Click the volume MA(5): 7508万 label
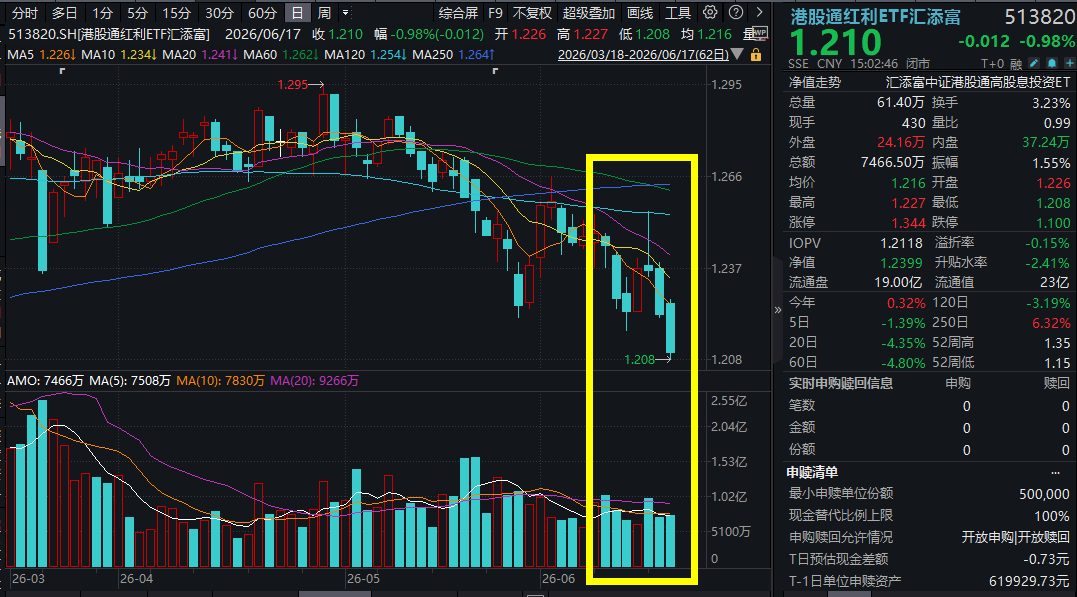The height and width of the screenshot is (597, 1077). [130, 381]
